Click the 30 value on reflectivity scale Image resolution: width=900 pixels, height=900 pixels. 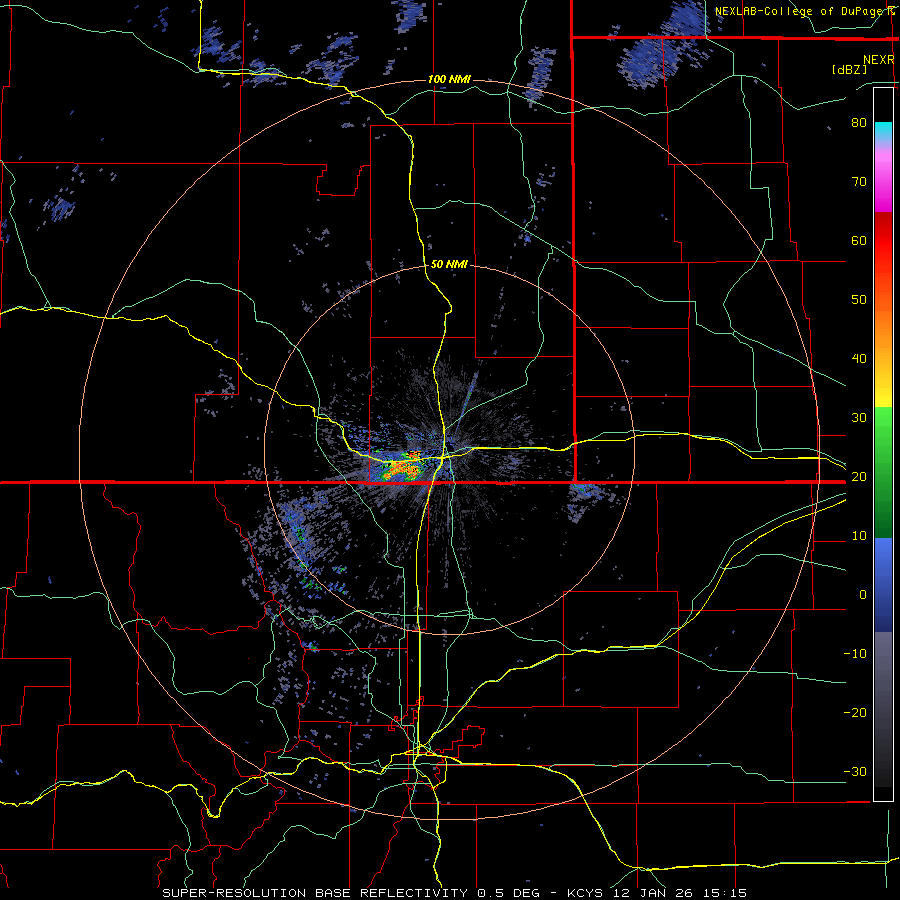tap(859, 418)
